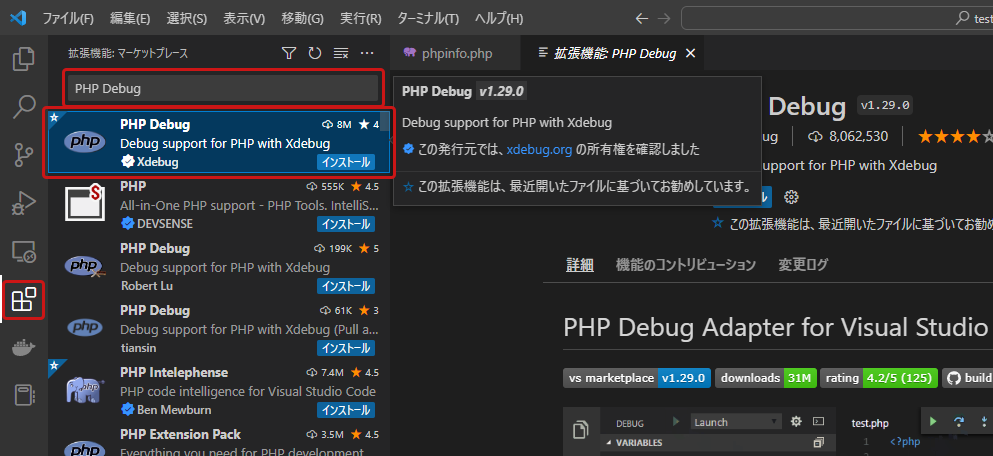Open the ファイル(F) menu
This screenshot has width=993, height=456.
68,18
